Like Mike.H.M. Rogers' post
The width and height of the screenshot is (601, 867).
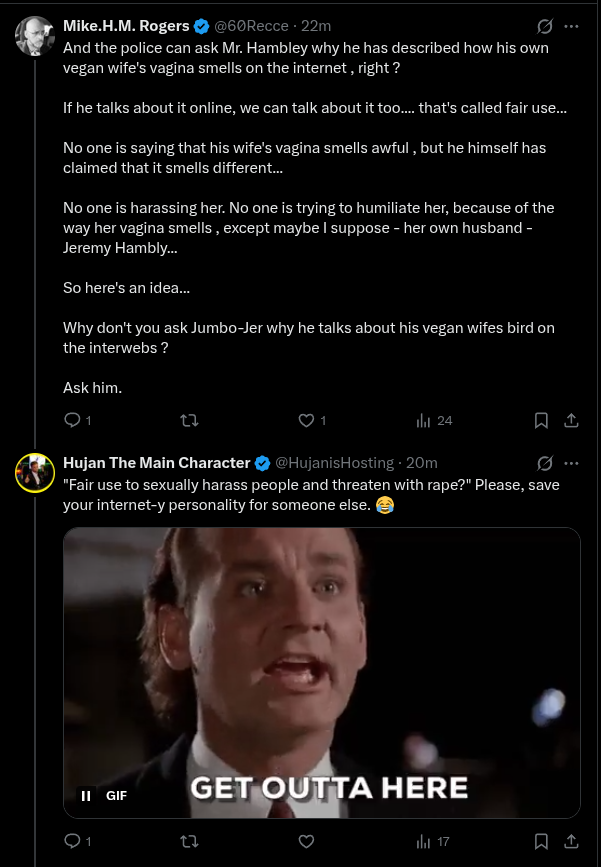pyautogui.click(x=306, y=421)
